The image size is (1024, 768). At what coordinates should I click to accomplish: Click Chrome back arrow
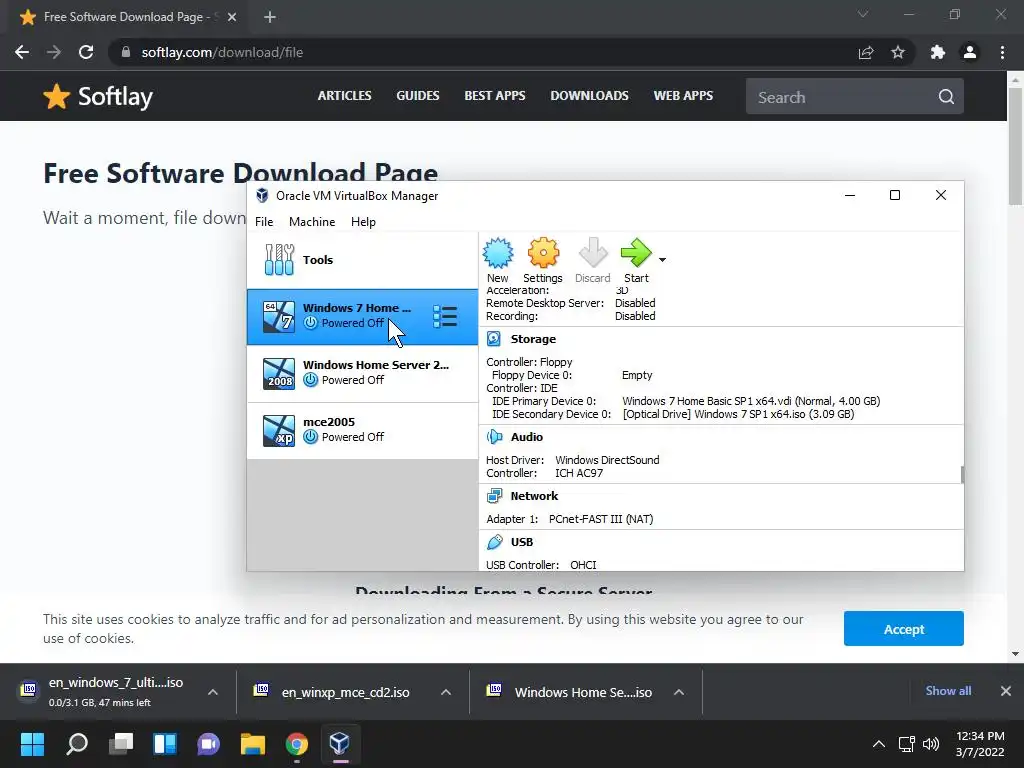[22, 52]
